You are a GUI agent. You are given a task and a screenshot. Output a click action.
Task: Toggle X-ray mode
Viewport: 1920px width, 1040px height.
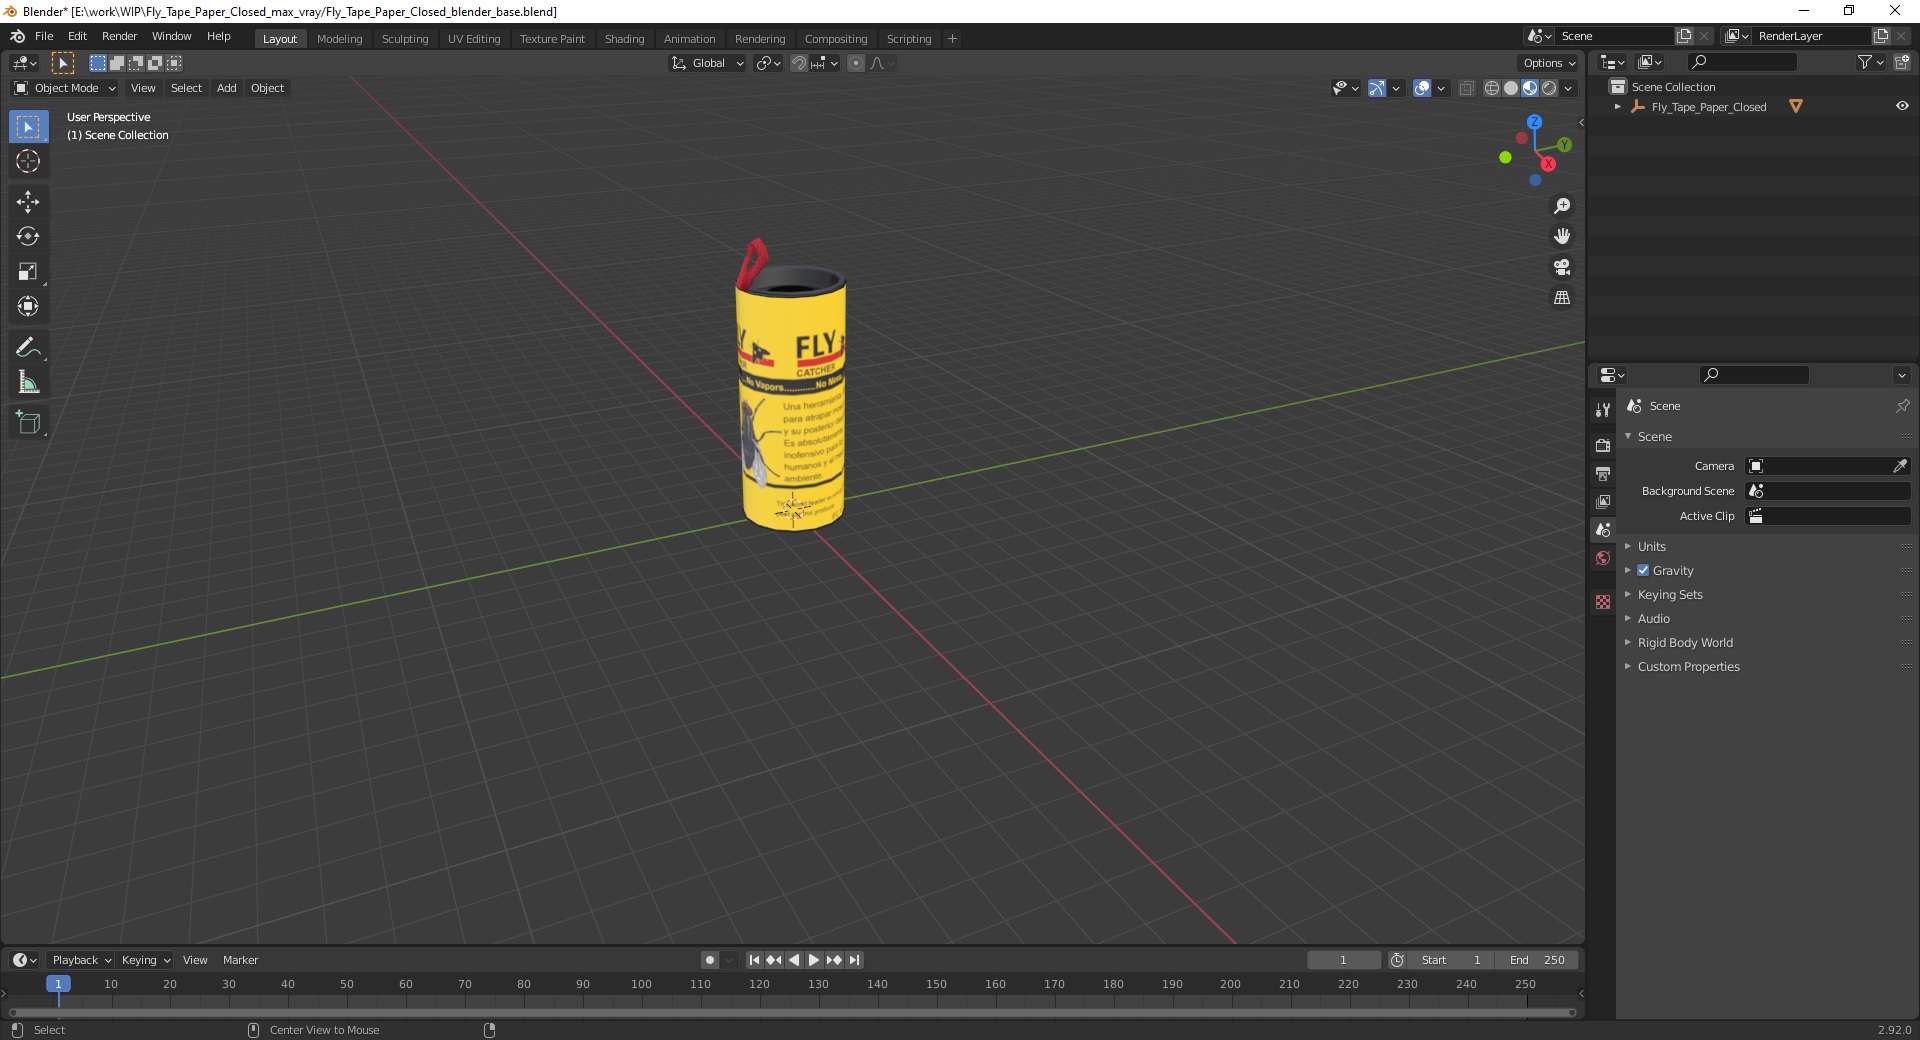click(1467, 88)
